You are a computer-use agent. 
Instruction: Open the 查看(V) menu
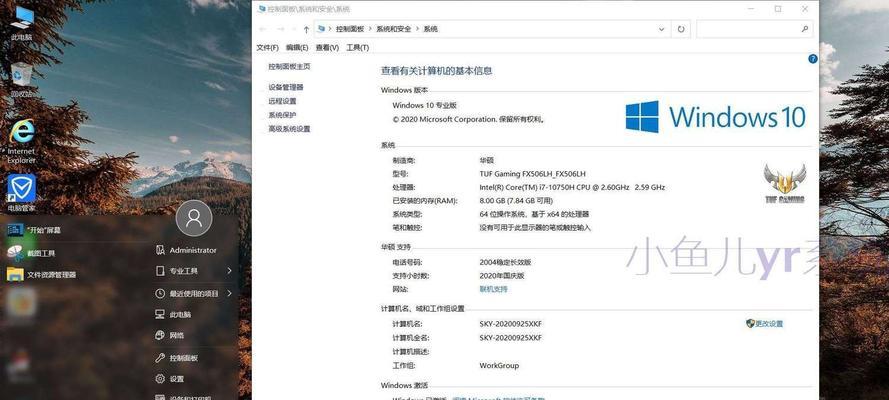[327, 48]
